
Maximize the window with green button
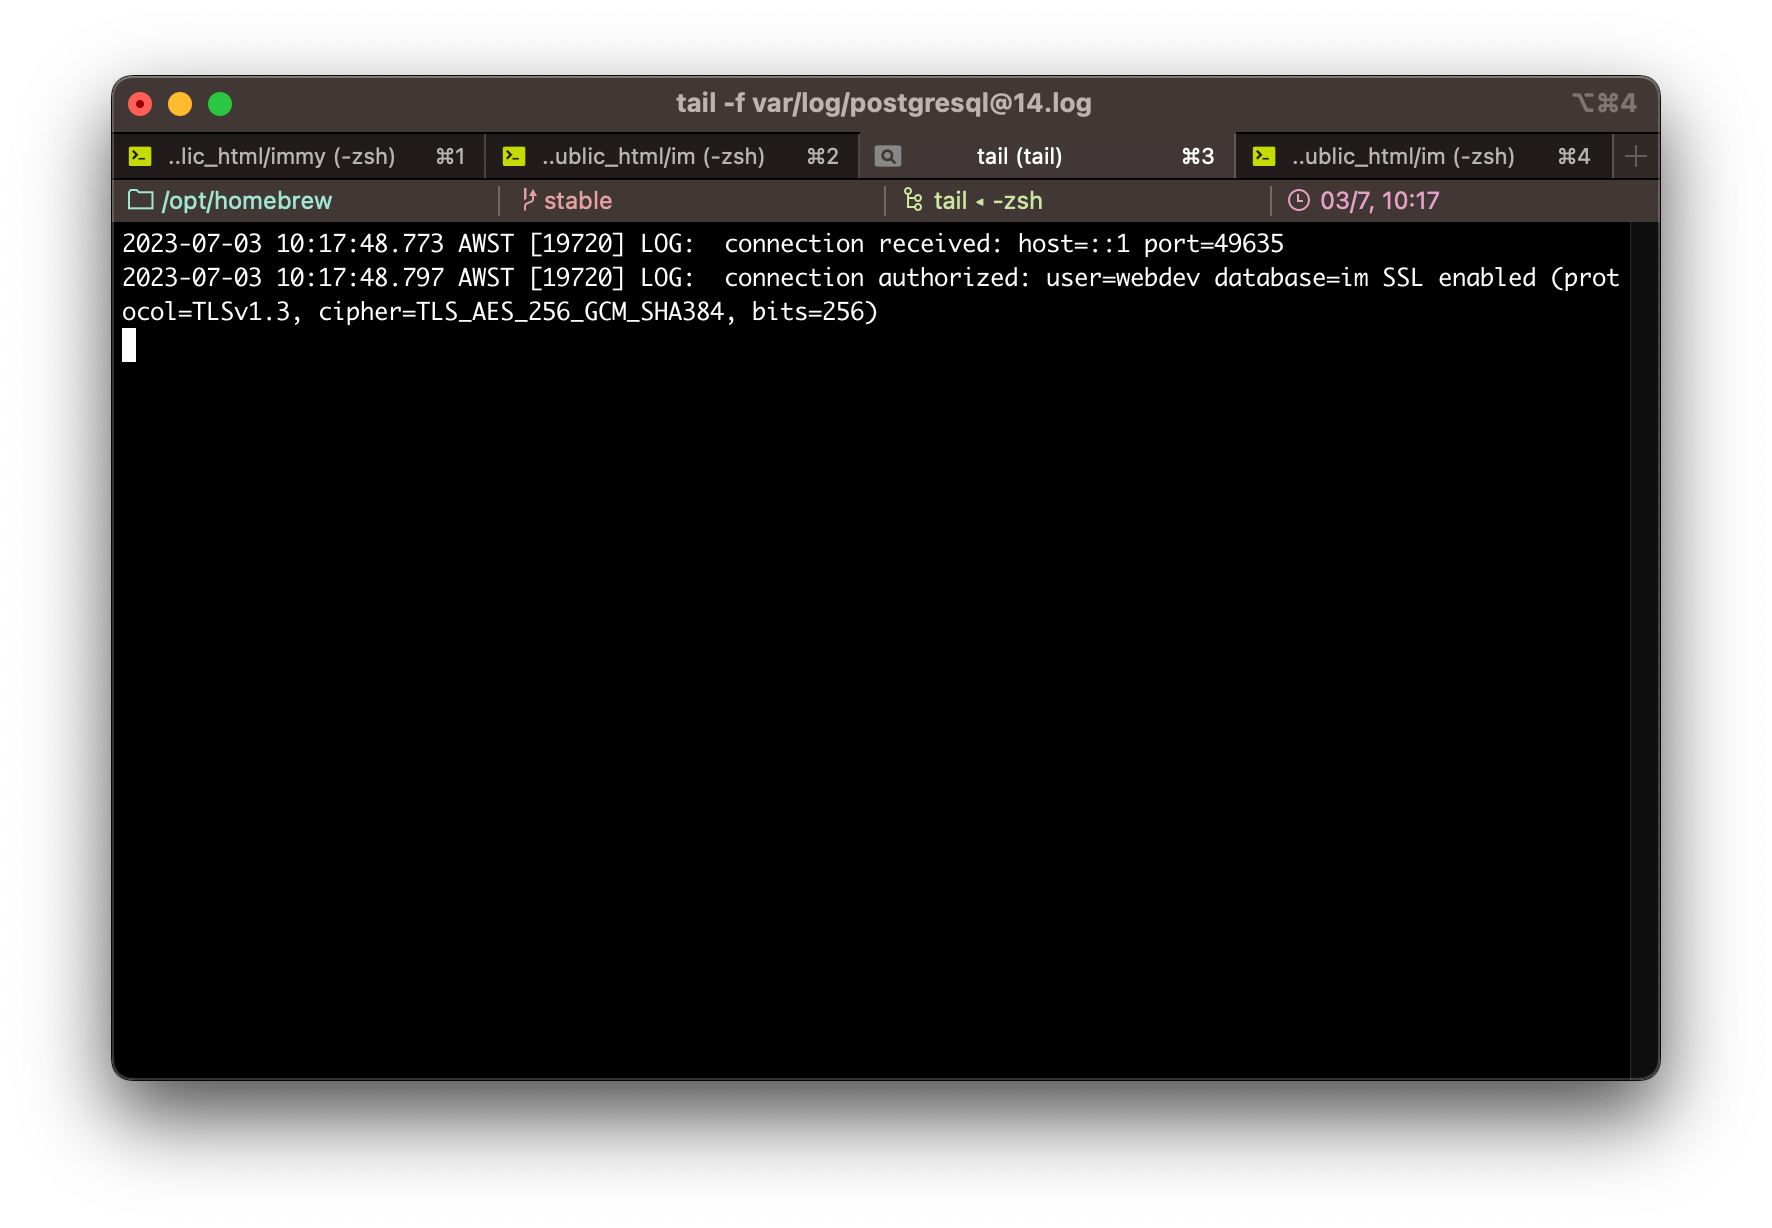pos(220,104)
